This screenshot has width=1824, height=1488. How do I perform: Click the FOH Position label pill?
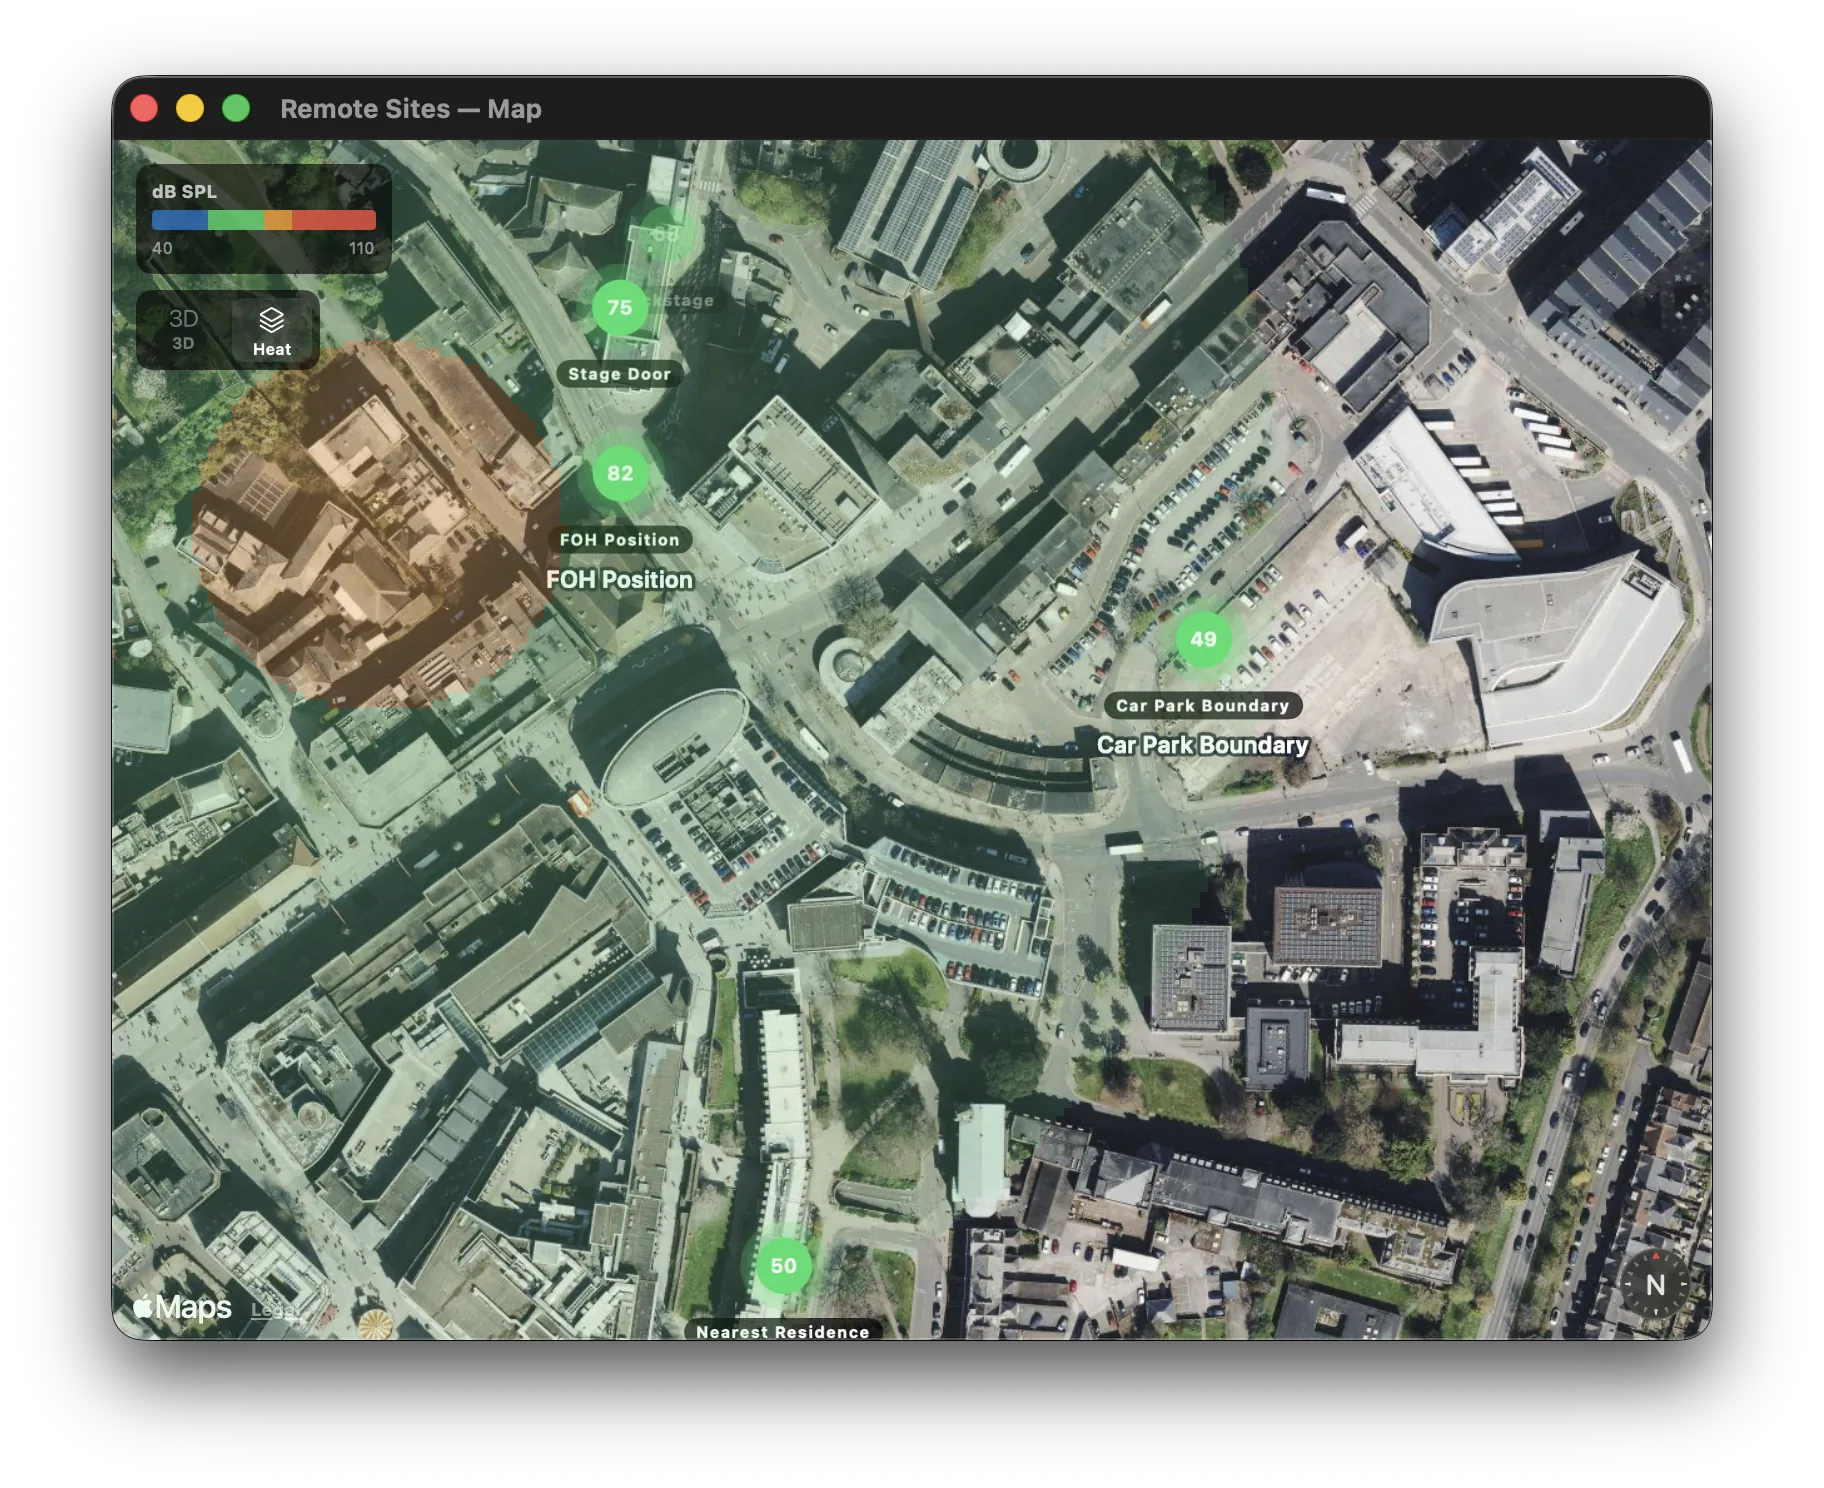coord(620,540)
